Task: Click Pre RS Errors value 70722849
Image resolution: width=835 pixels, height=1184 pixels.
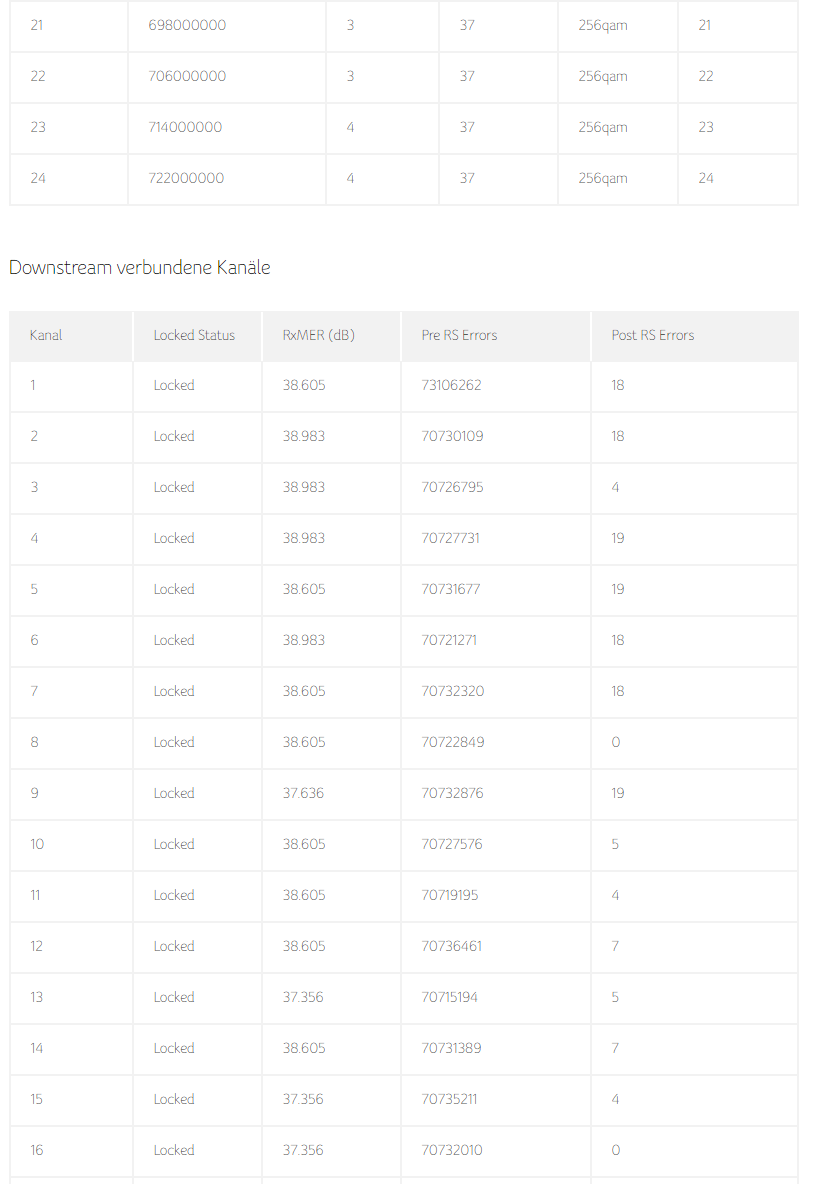Action: tap(452, 742)
